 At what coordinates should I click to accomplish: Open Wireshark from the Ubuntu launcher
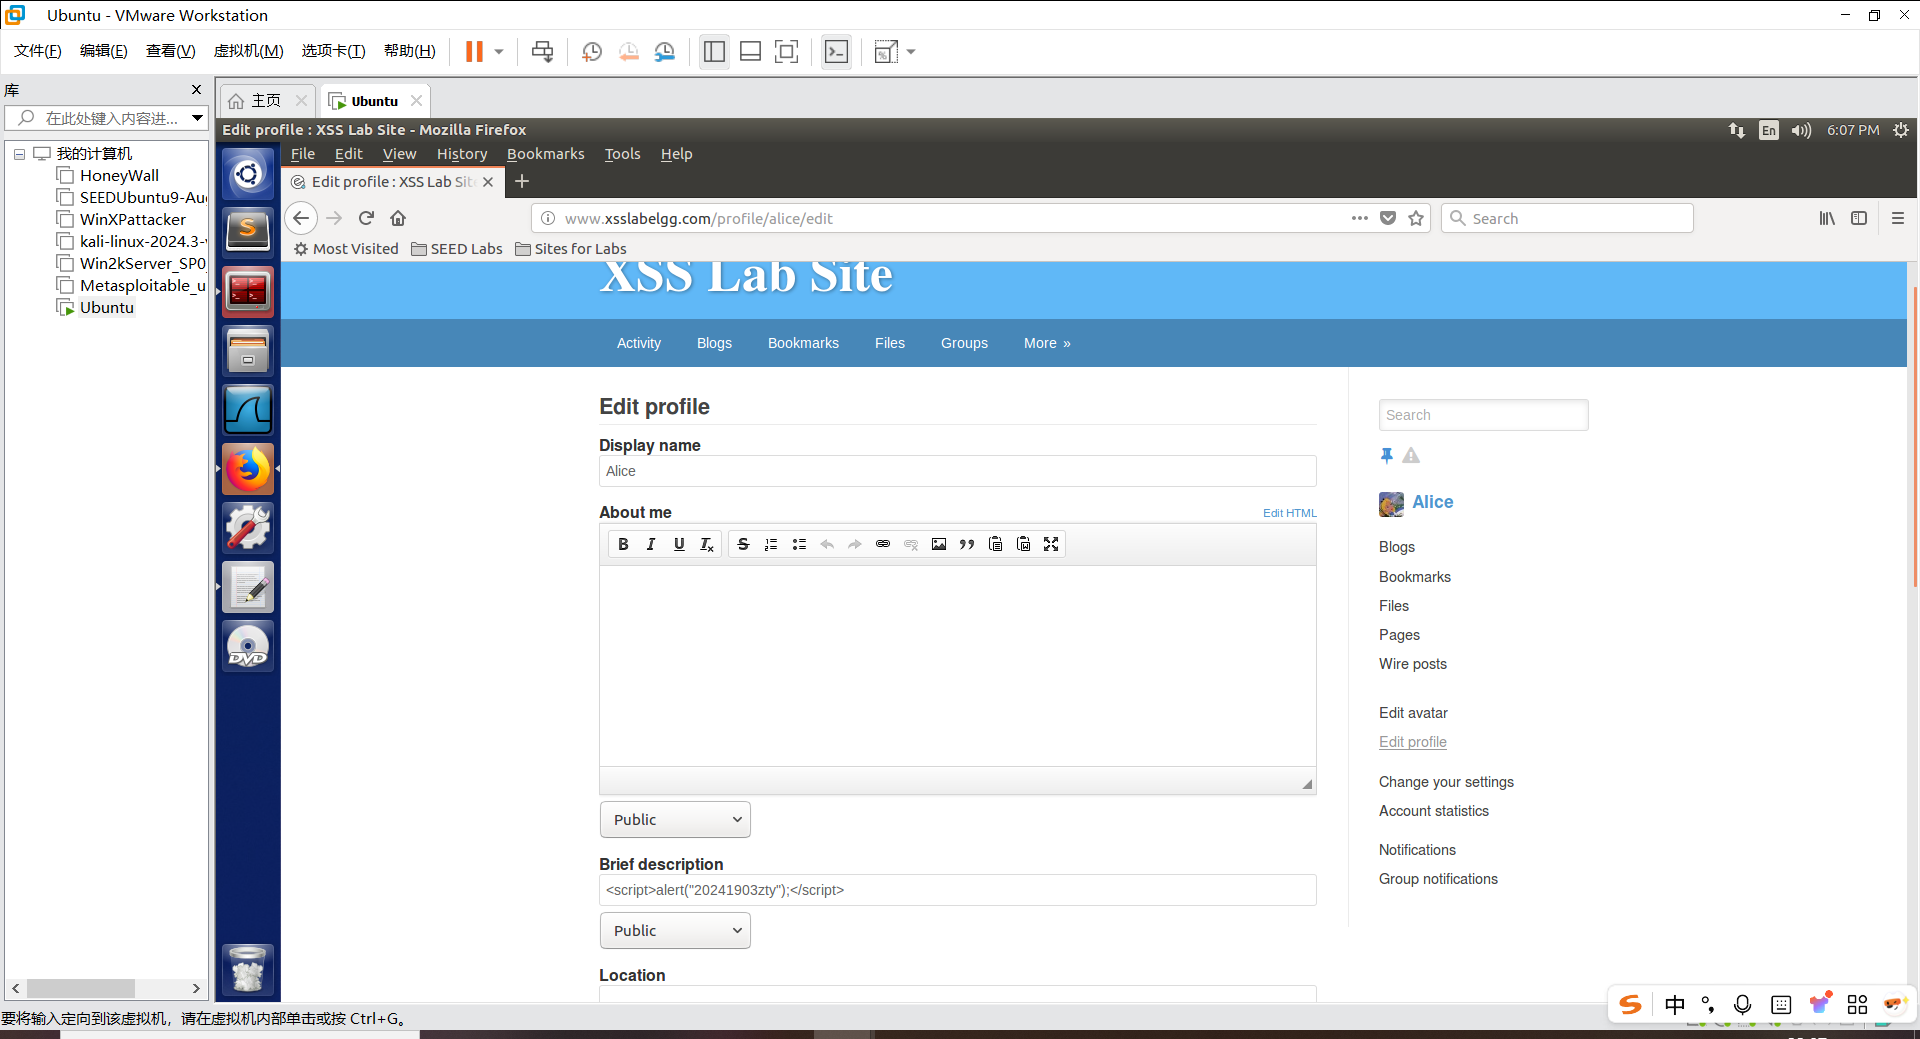(x=248, y=410)
